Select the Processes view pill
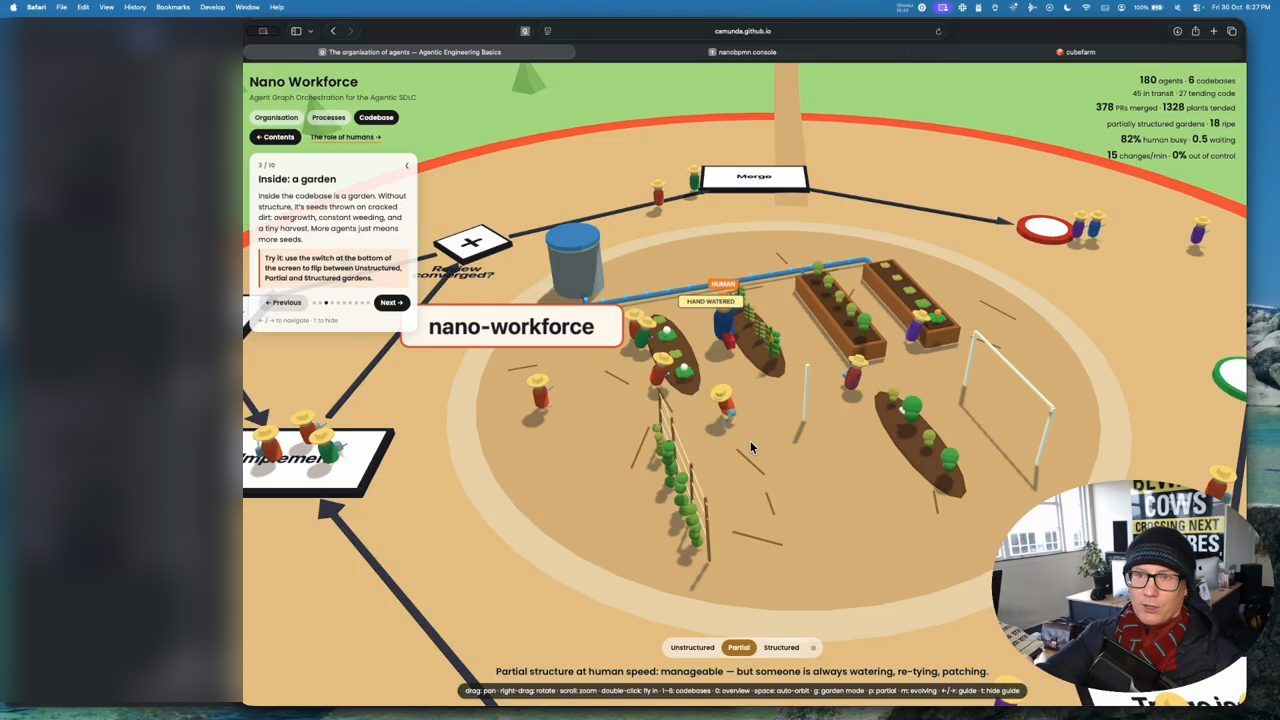Image resolution: width=1280 pixels, height=720 pixels. pos(328,117)
